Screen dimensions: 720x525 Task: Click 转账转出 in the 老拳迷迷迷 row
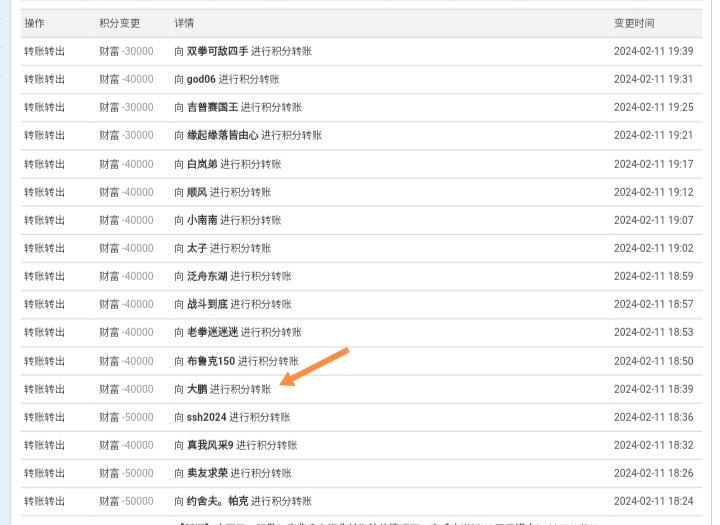pyautogui.click(x=45, y=332)
